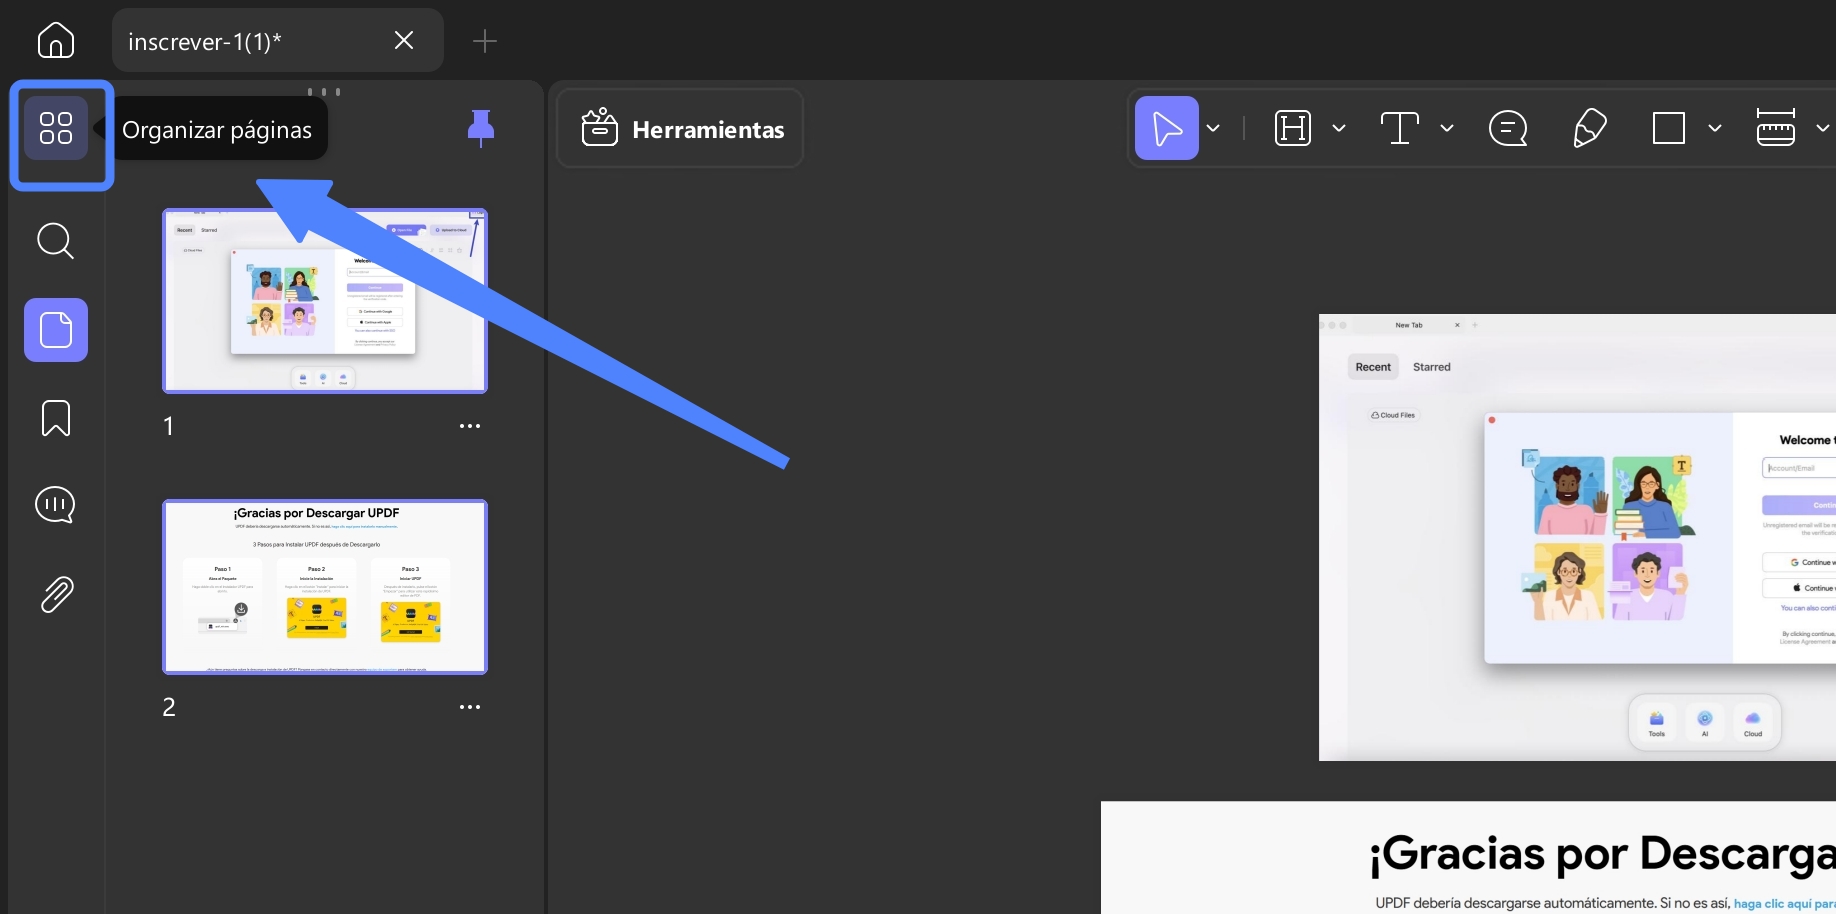Select the rectangle shape tool
1836x914 pixels.
coord(1669,128)
